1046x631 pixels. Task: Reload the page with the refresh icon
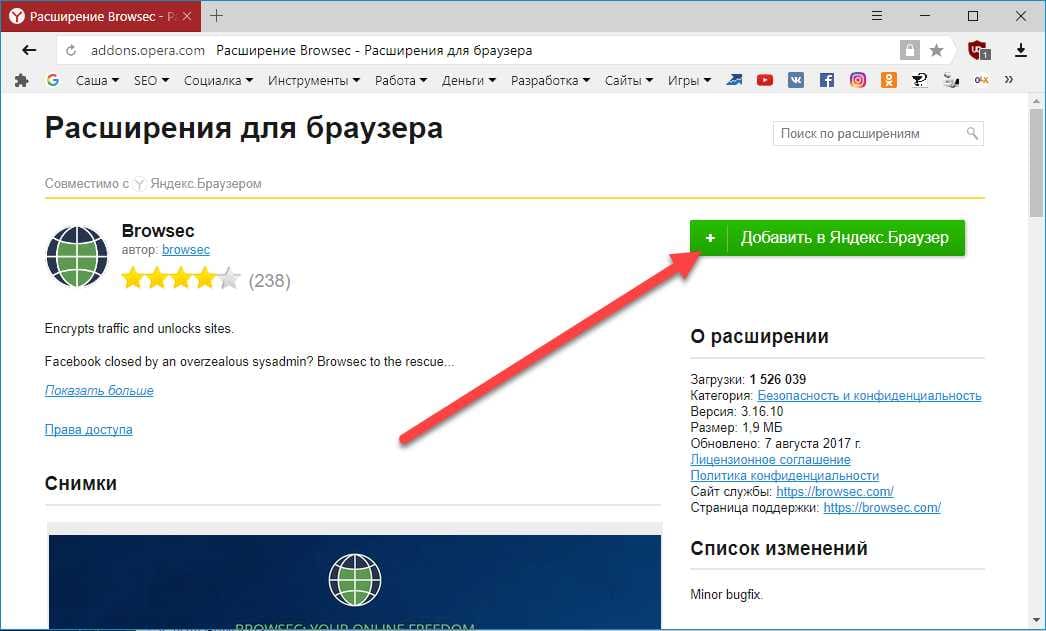71,51
